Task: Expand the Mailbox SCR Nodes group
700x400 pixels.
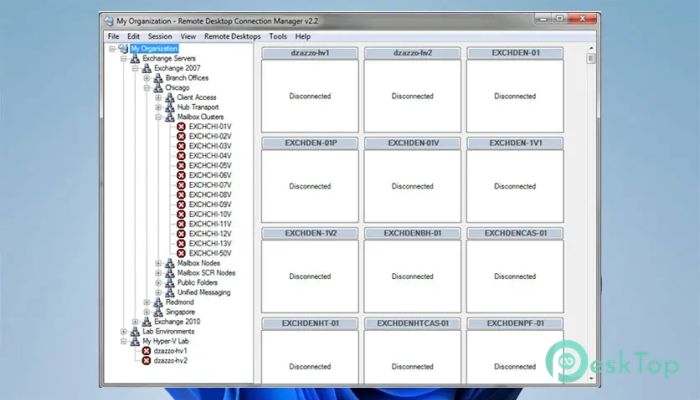Action: [x=158, y=273]
